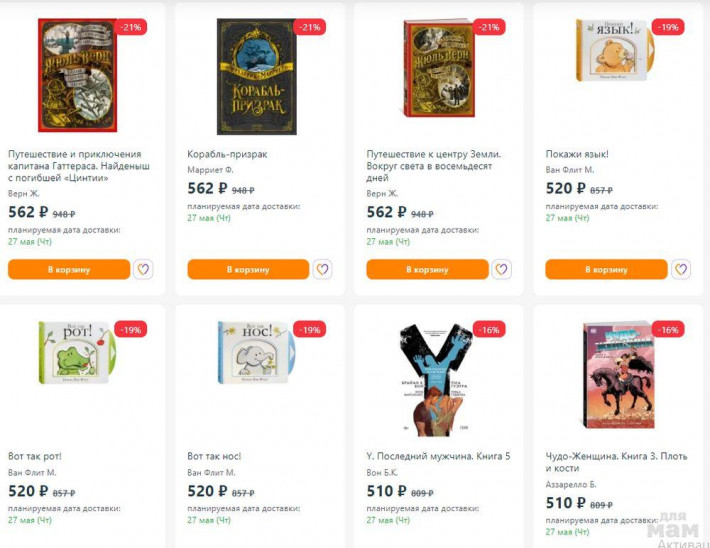The image size is (710, 548).
Task: Open «Корабль-призрак» book cover image
Action: (257, 76)
